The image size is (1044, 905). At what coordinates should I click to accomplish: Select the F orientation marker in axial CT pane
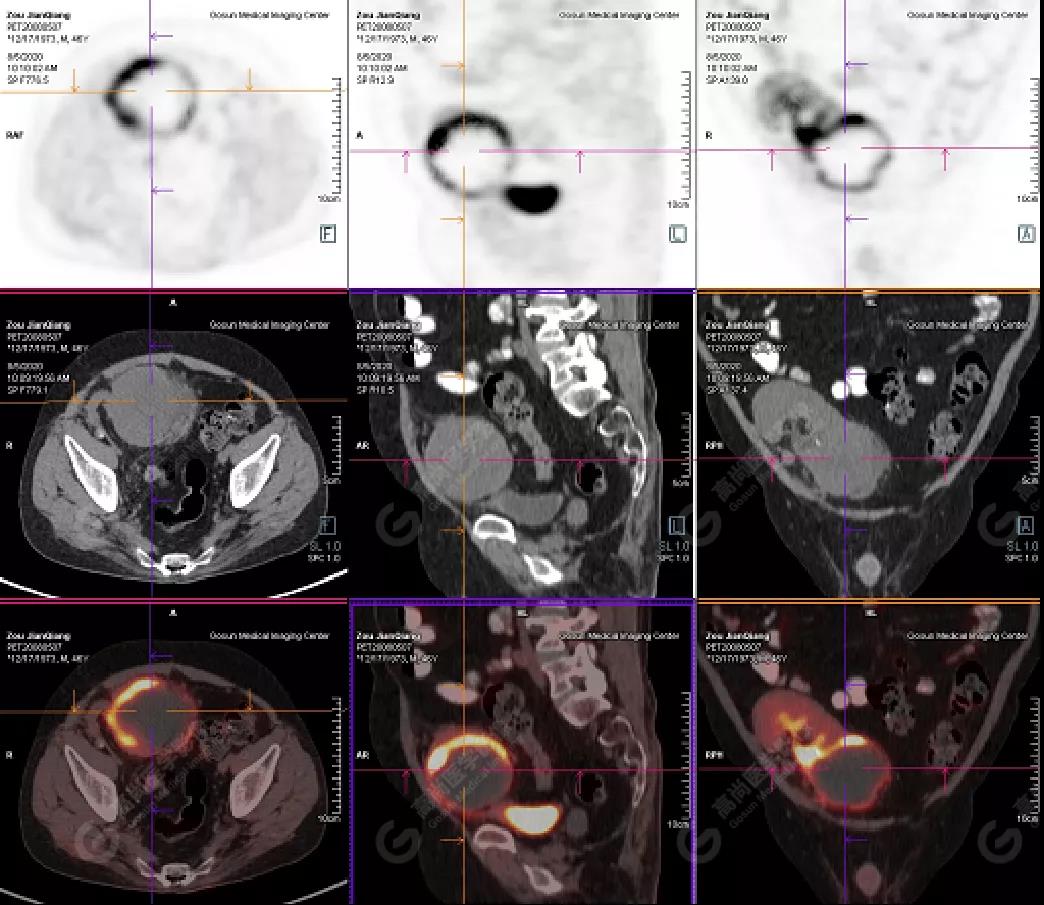[x=327, y=526]
